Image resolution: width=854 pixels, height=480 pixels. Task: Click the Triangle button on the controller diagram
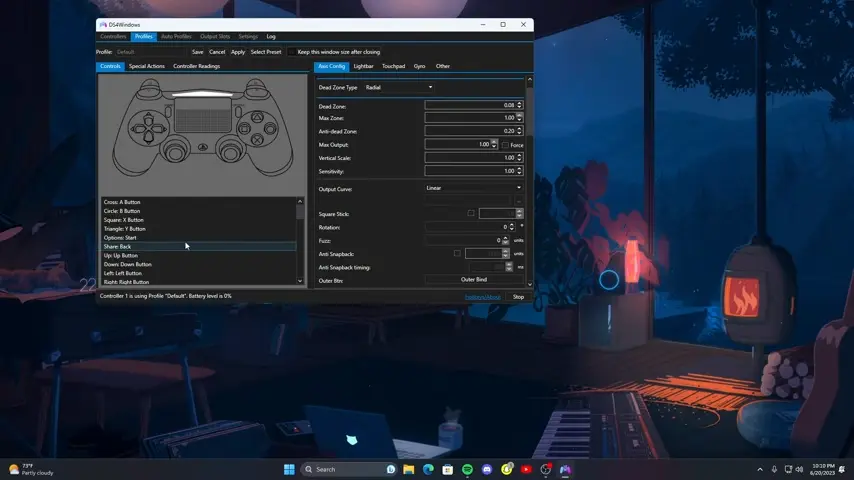(x=257, y=117)
